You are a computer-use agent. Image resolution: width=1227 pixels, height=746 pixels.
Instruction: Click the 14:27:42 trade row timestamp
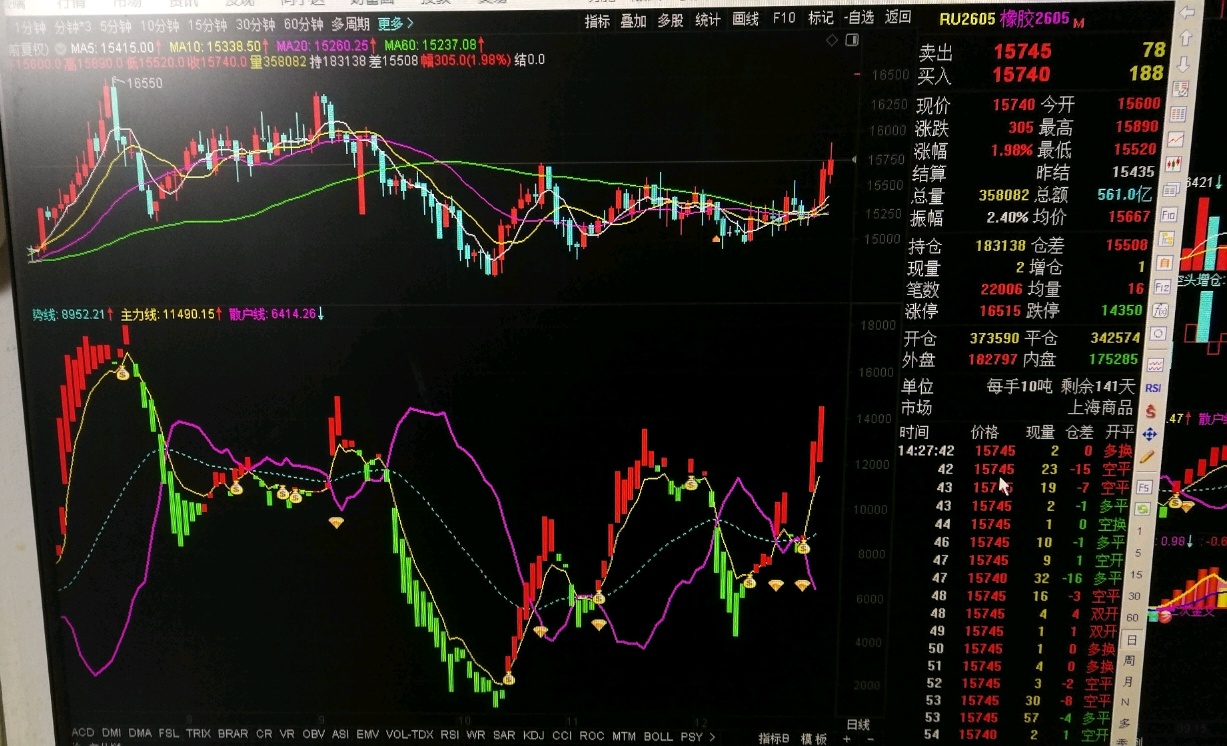926,451
